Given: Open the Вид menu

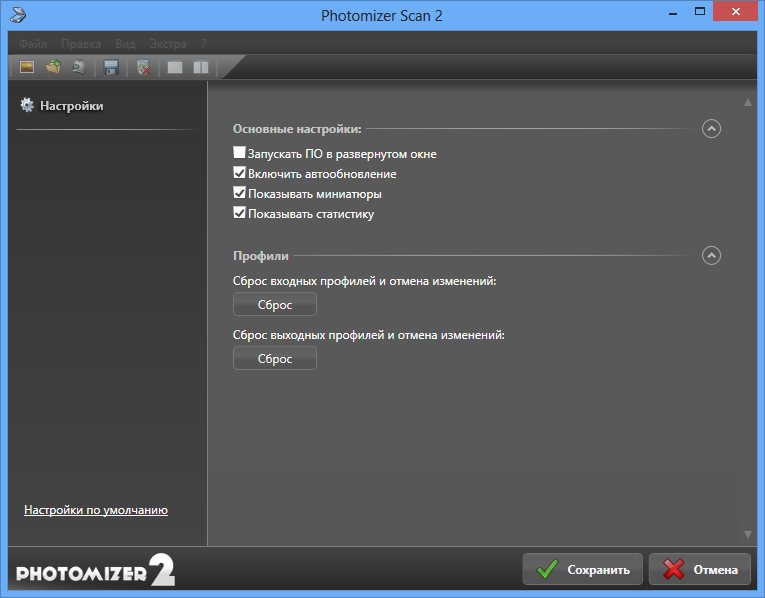Looking at the screenshot, I should coord(125,44).
